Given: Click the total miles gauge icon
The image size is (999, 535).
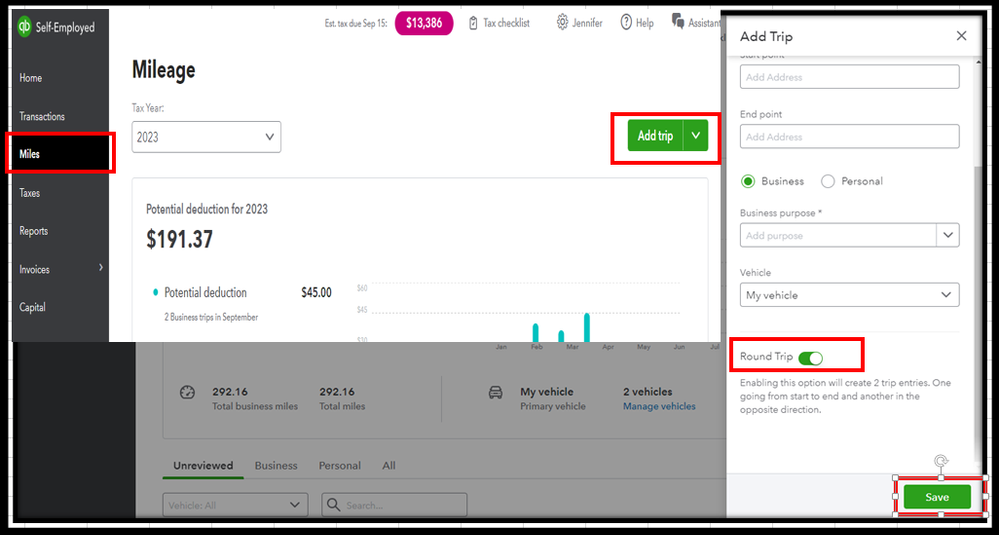Looking at the screenshot, I should pyautogui.click(x=186, y=392).
